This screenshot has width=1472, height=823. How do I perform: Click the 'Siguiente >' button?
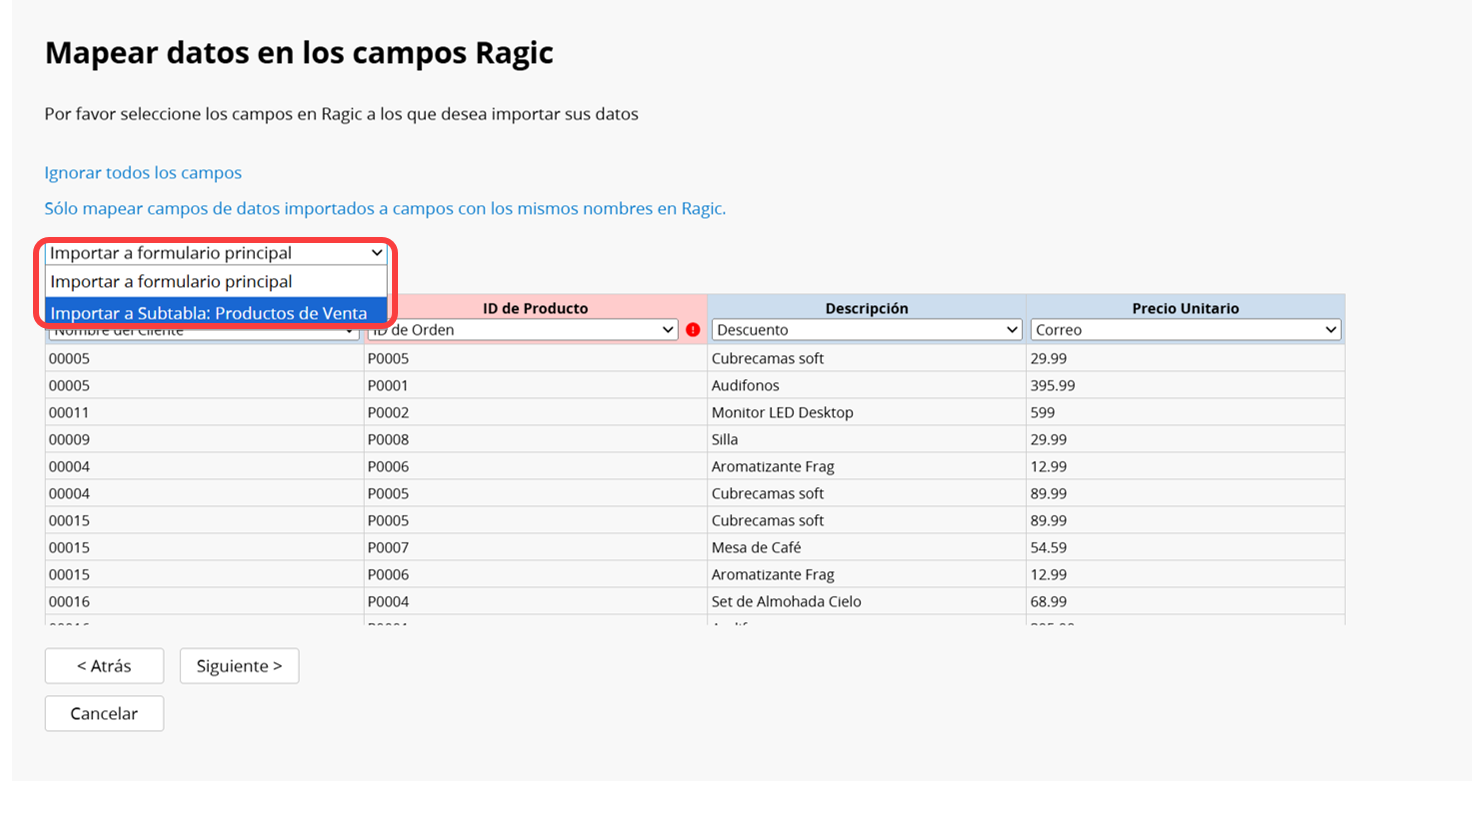tap(239, 666)
